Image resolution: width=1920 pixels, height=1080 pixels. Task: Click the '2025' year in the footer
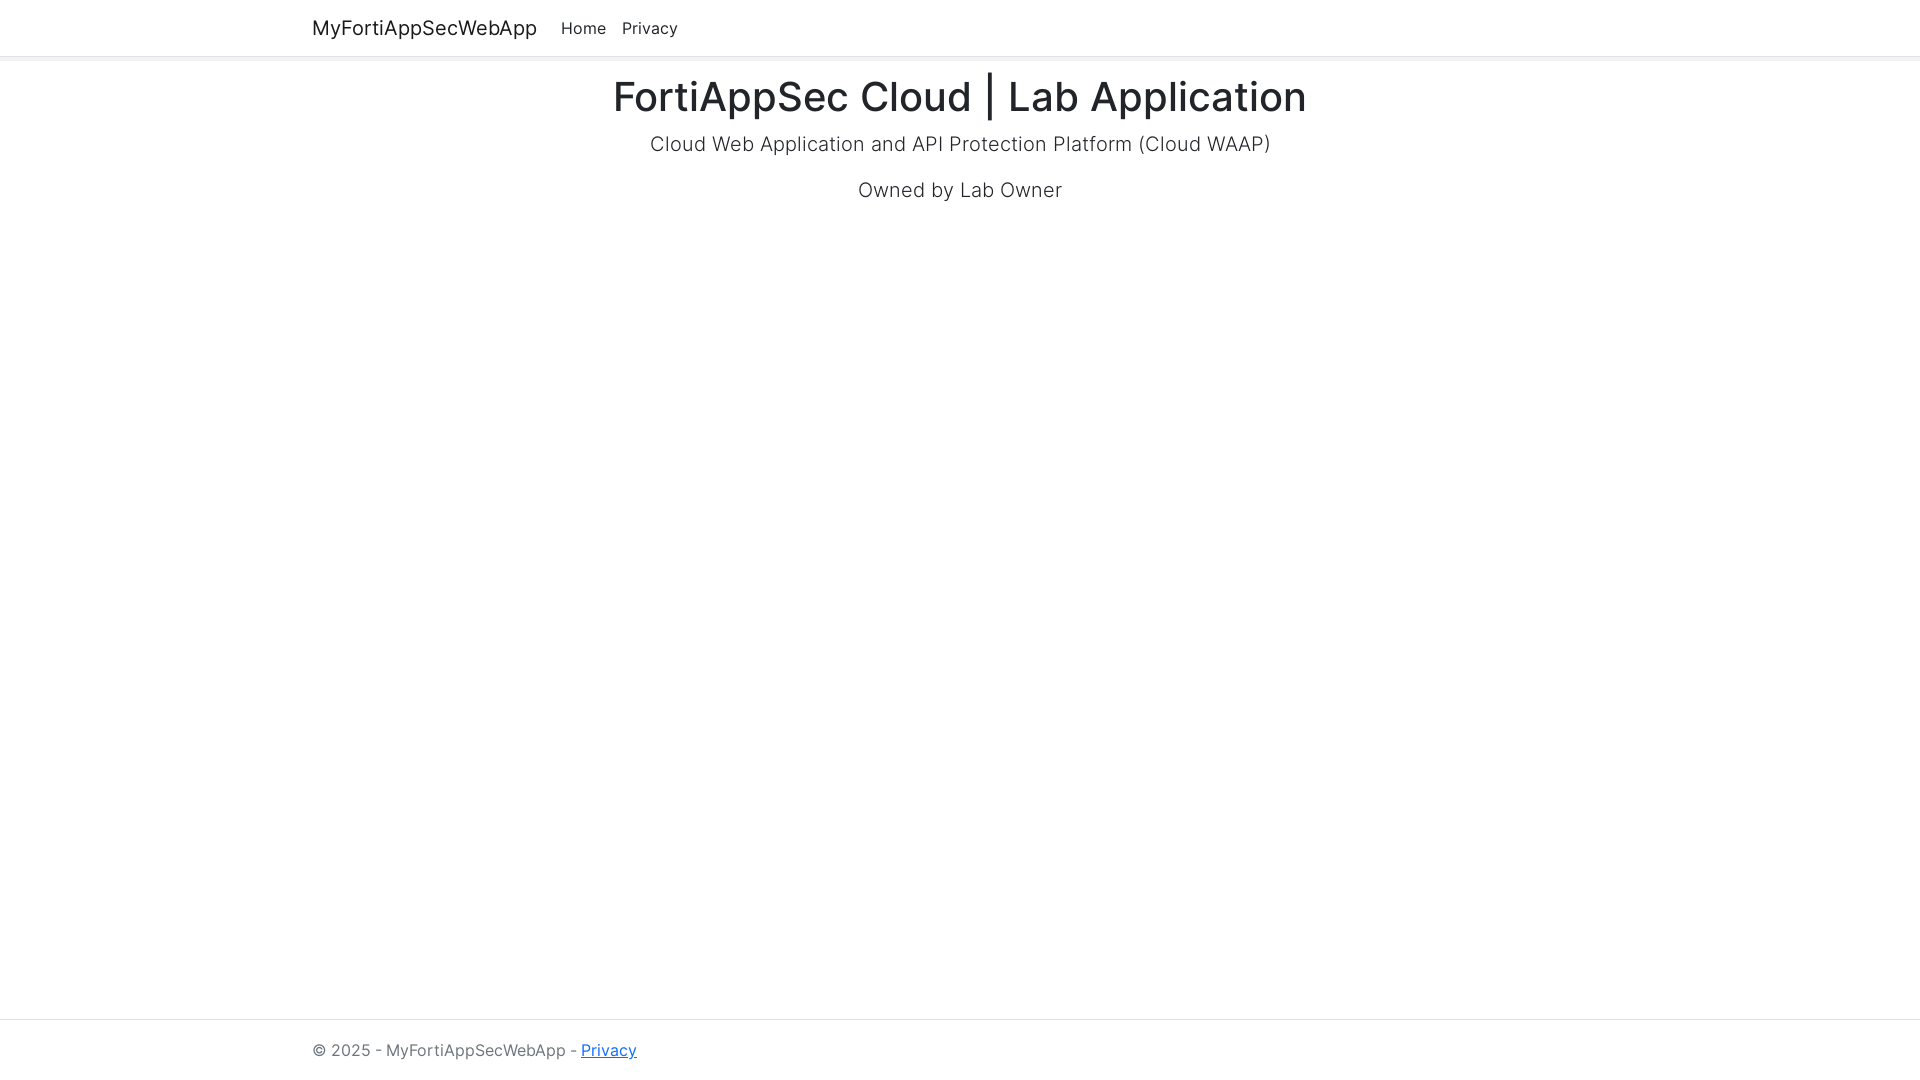pos(350,1050)
